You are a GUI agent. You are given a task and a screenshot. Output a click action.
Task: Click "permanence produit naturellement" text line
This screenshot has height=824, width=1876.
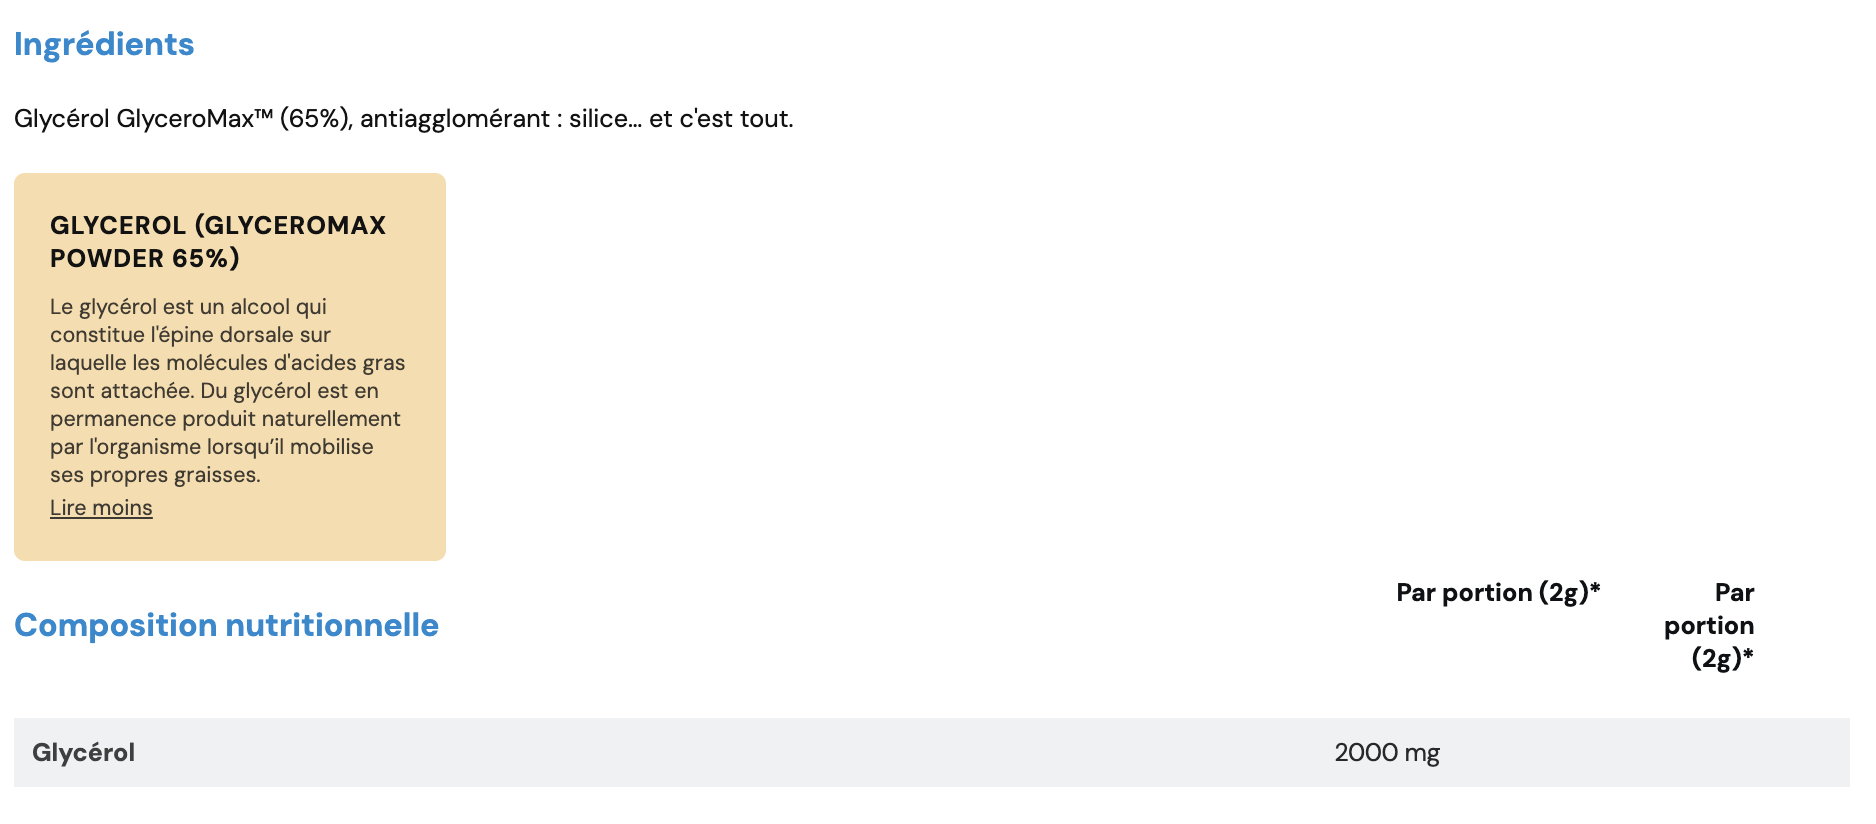225,419
